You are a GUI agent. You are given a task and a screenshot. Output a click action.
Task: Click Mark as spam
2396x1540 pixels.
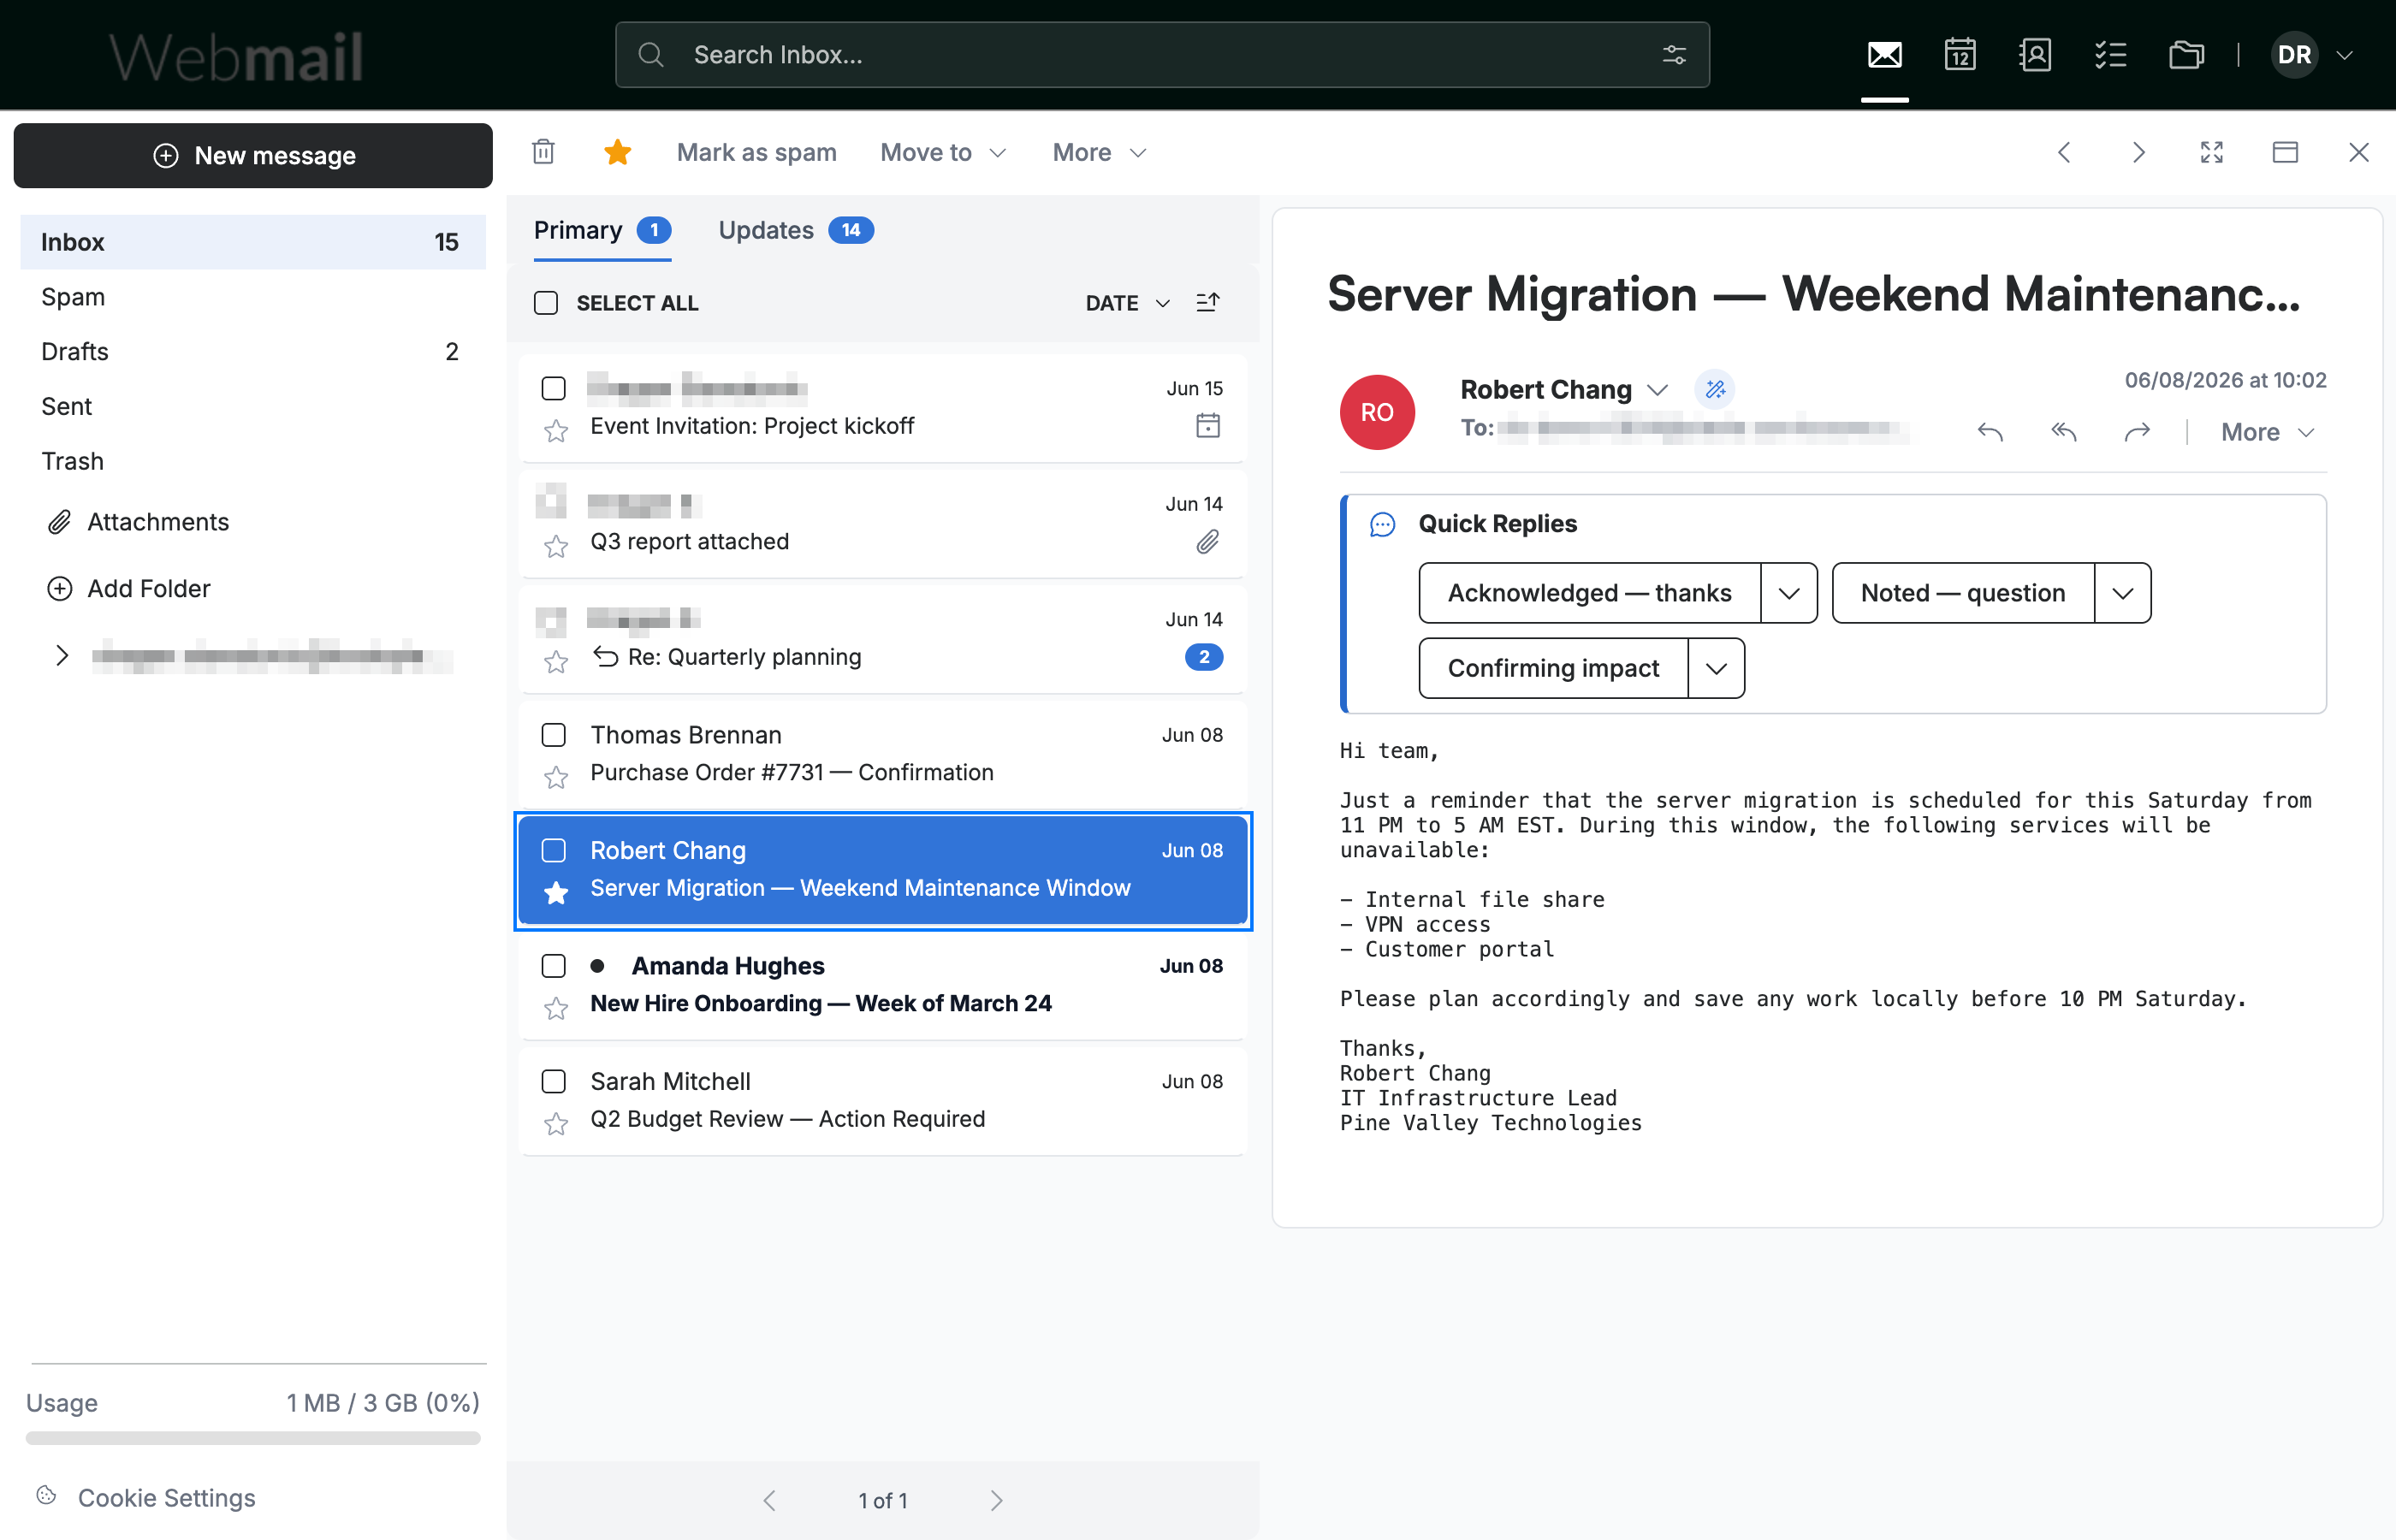[x=756, y=152]
